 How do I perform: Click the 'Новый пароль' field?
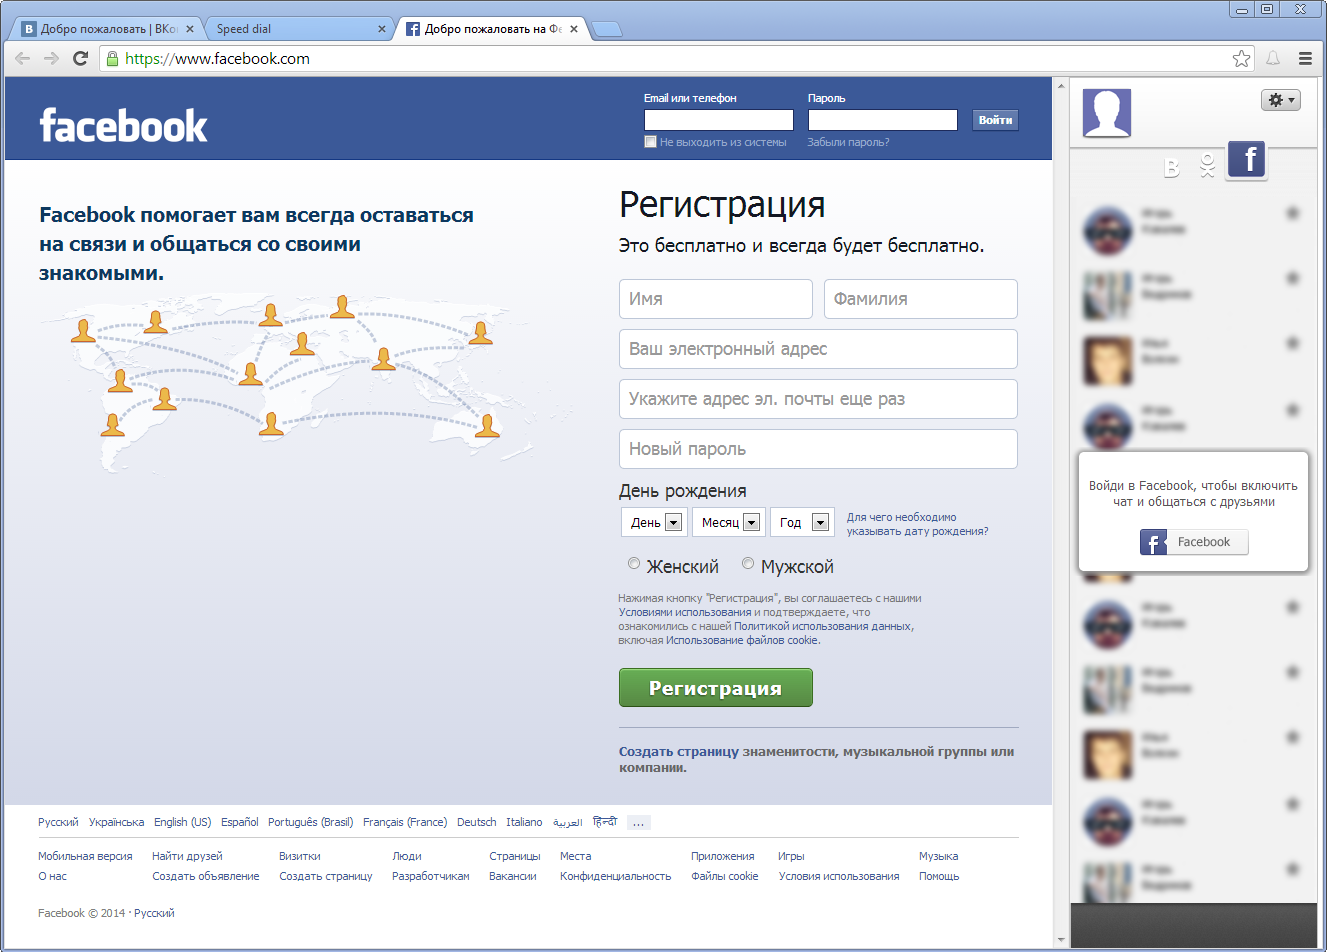(x=818, y=449)
